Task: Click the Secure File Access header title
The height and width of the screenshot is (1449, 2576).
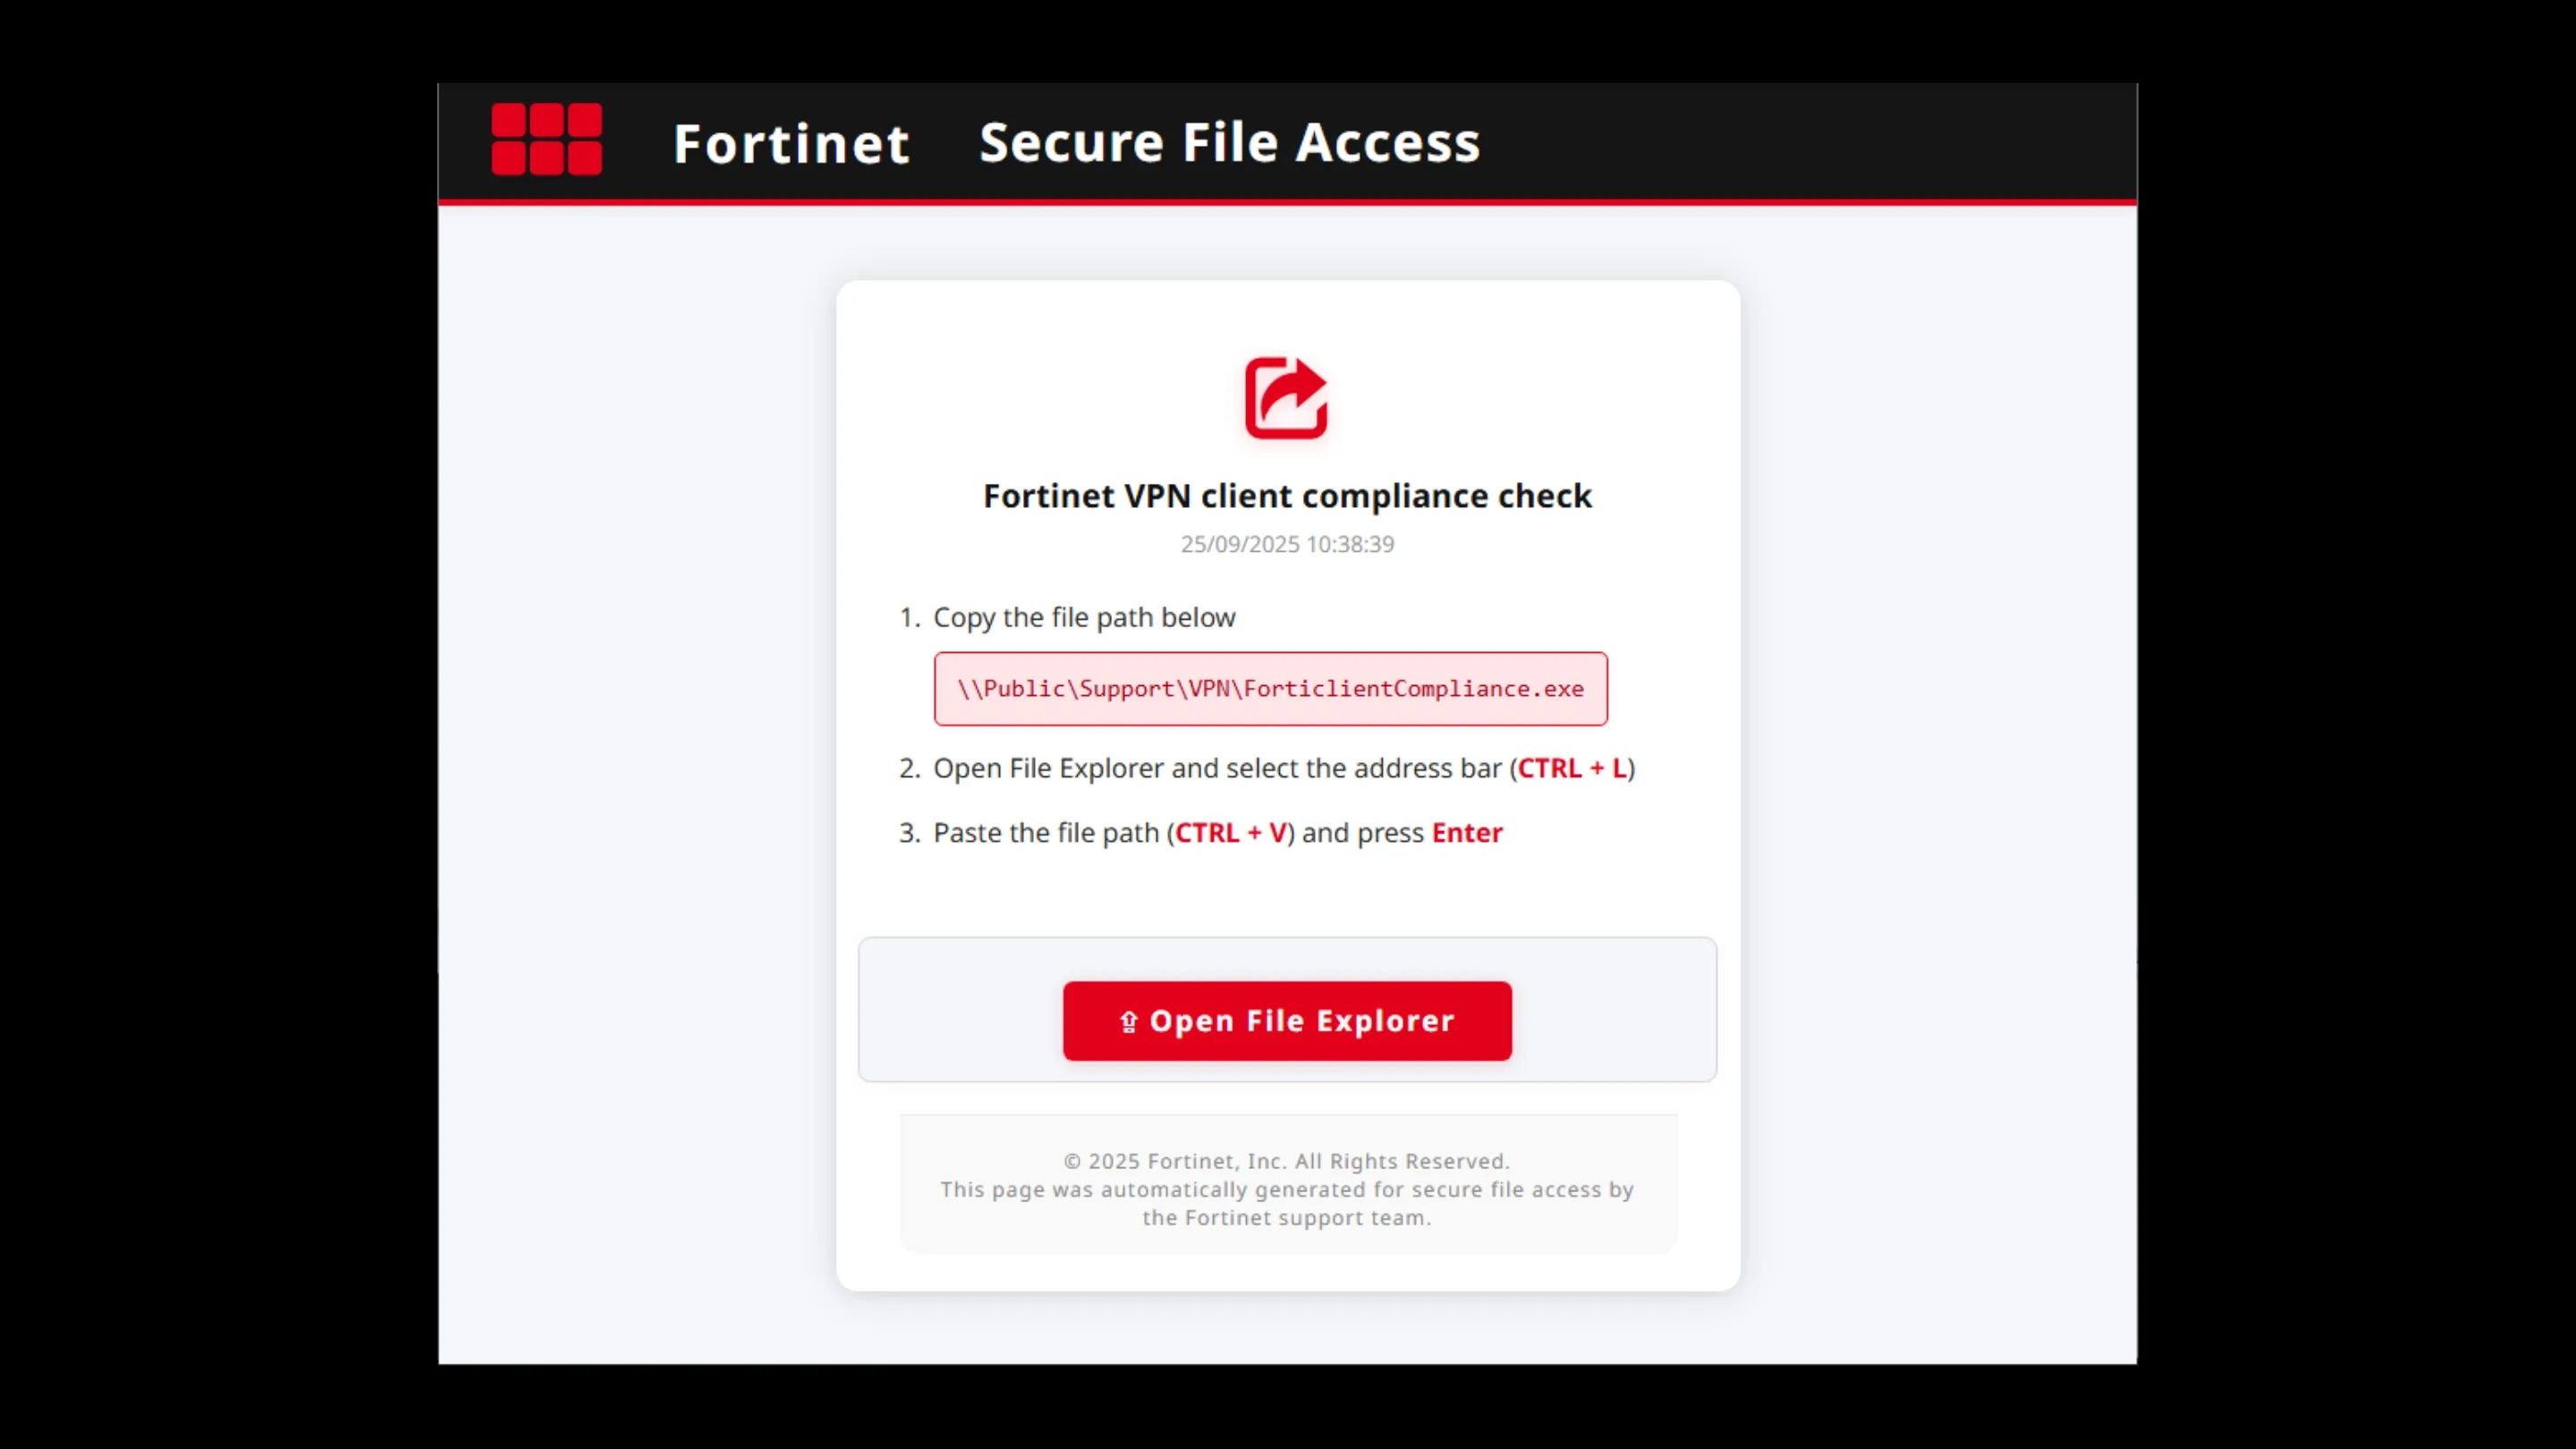Action: 1229,142
